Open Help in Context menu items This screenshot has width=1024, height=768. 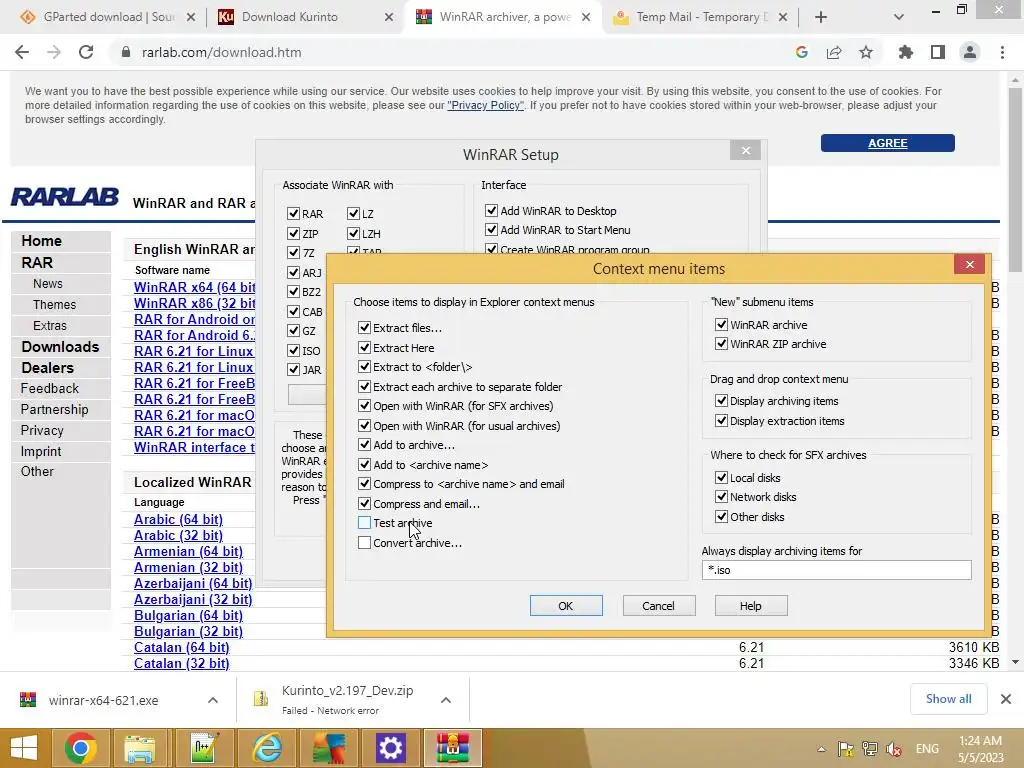pyautogui.click(x=750, y=605)
